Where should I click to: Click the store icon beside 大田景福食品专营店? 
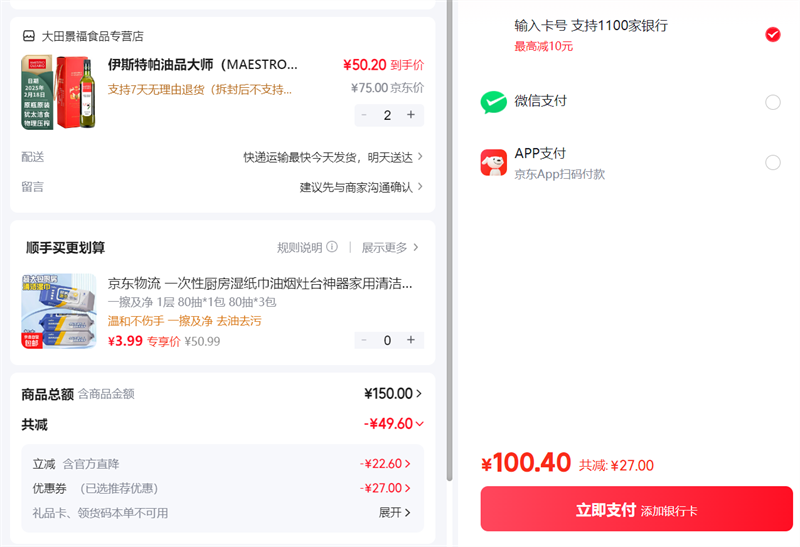(x=29, y=36)
